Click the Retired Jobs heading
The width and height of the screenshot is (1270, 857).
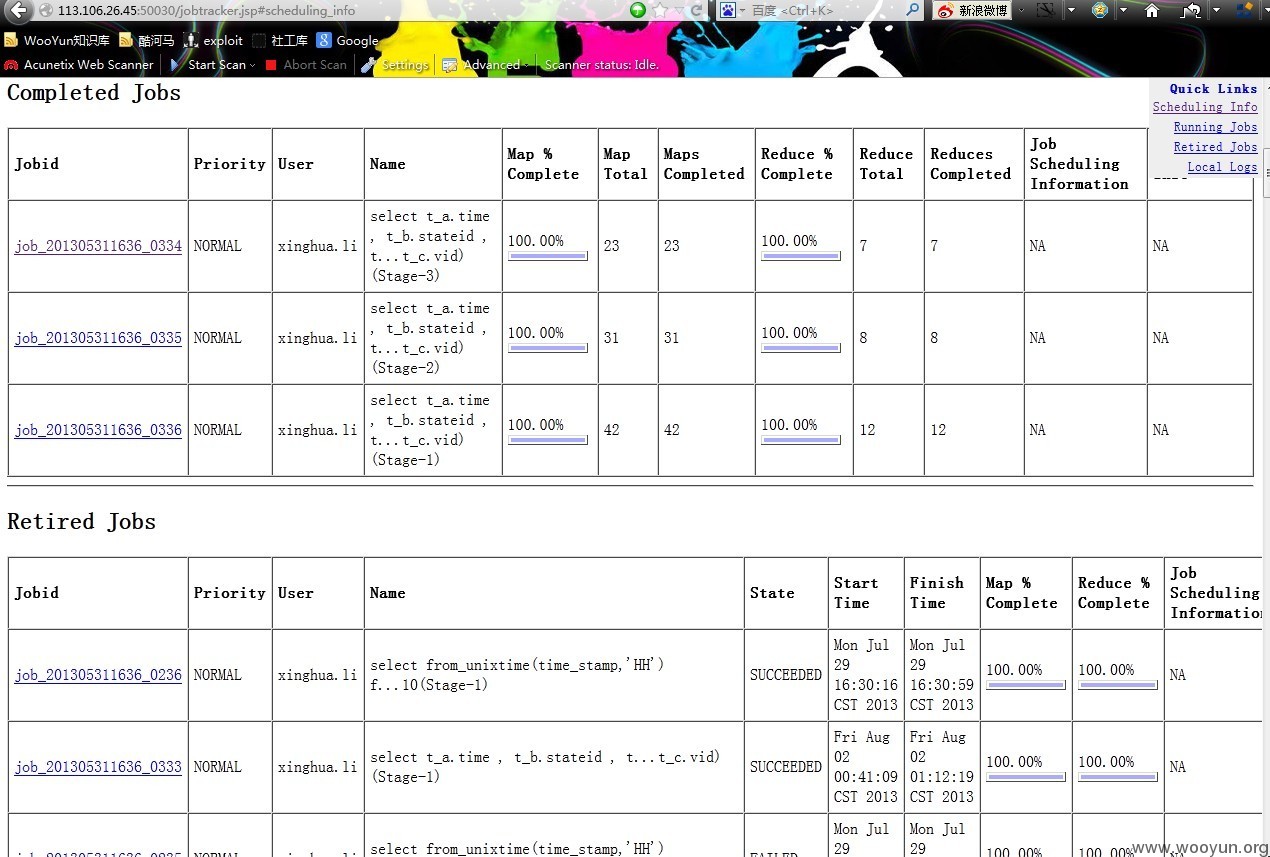coord(81,522)
